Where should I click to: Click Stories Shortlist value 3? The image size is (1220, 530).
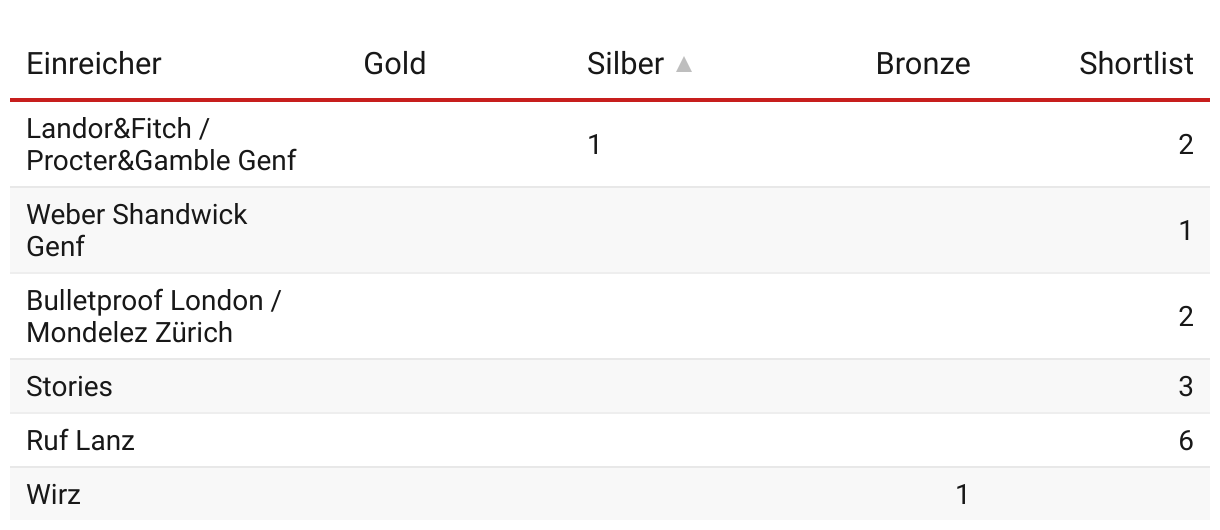pos(1185,386)
